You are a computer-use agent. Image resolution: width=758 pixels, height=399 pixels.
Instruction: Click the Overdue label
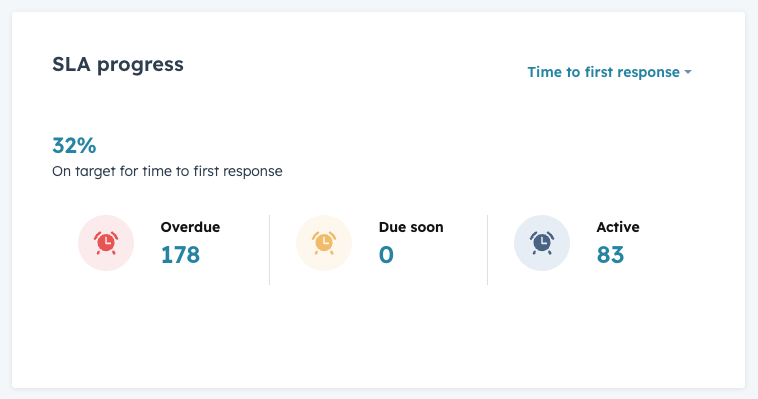190,227
